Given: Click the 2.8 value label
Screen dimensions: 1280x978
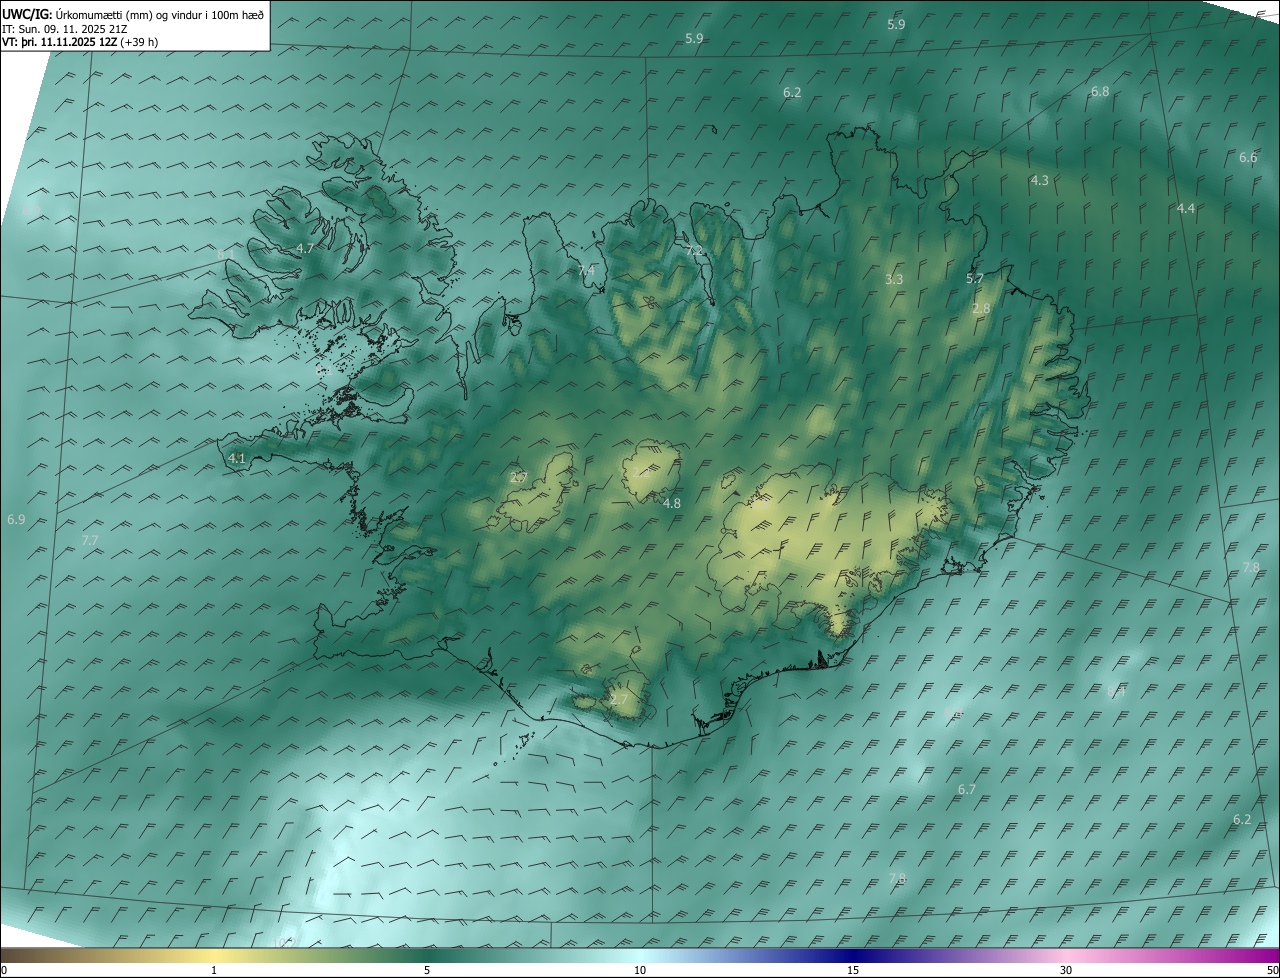Looking at the screenshot, I should click(x=981, y=308).
